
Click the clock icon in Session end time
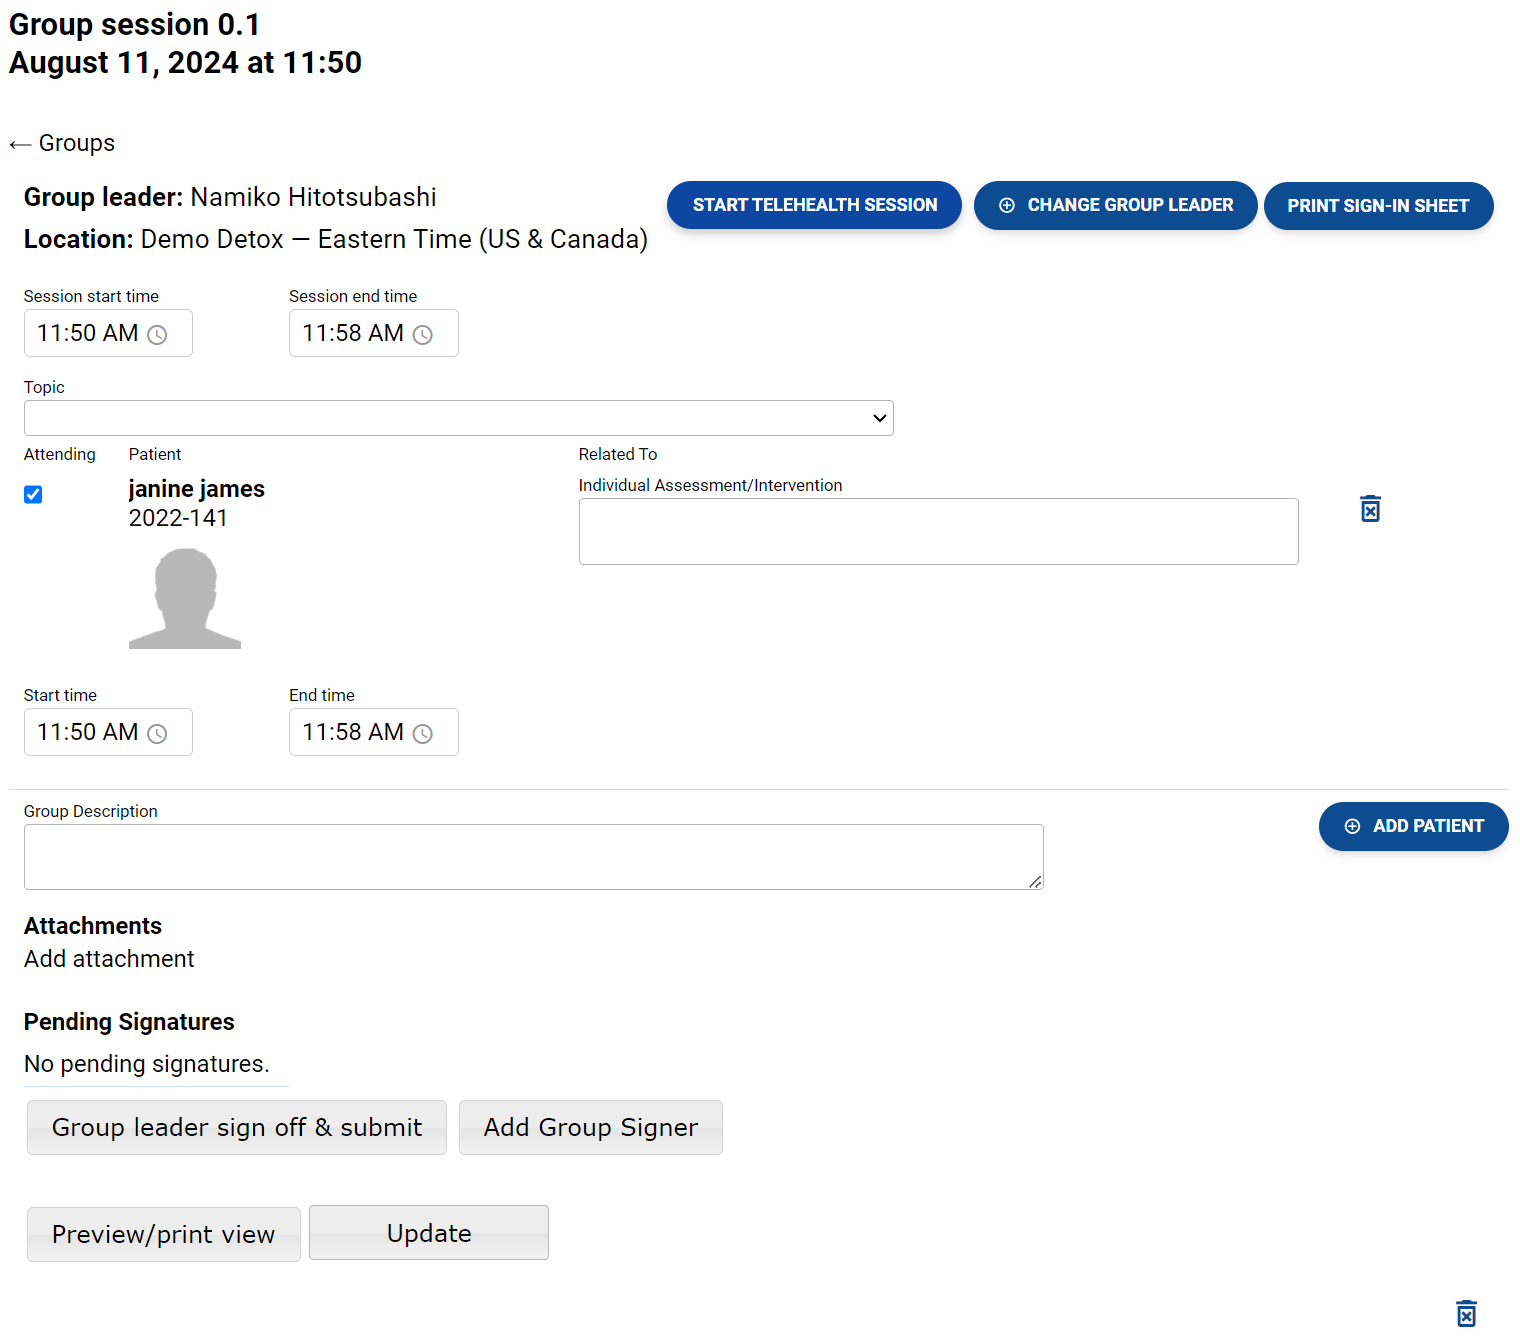[x=423, y=335]
